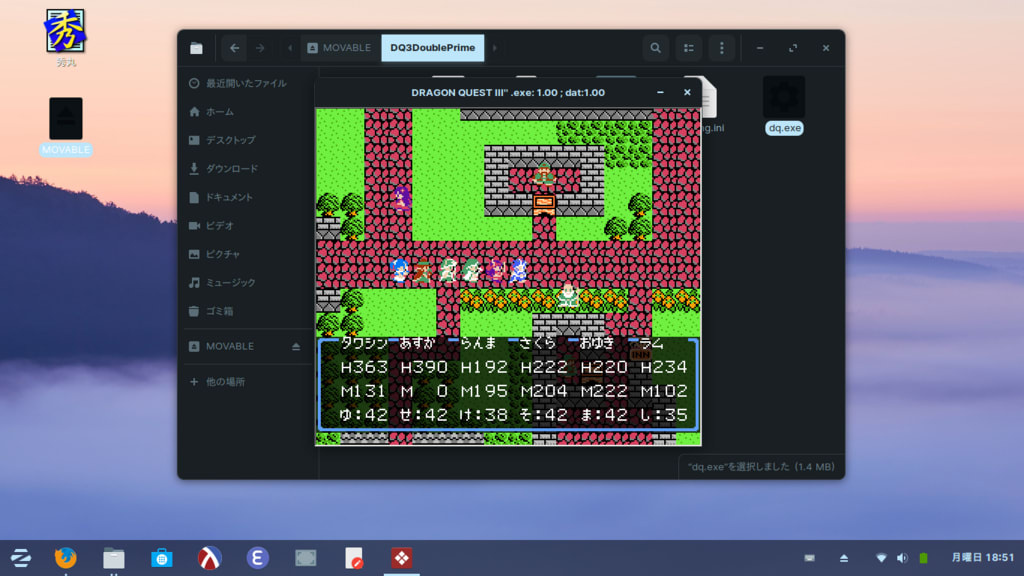Click the keyboard indicator in system tray
This screenshot has width=1024, height=576.
click(x=810, y=558)
